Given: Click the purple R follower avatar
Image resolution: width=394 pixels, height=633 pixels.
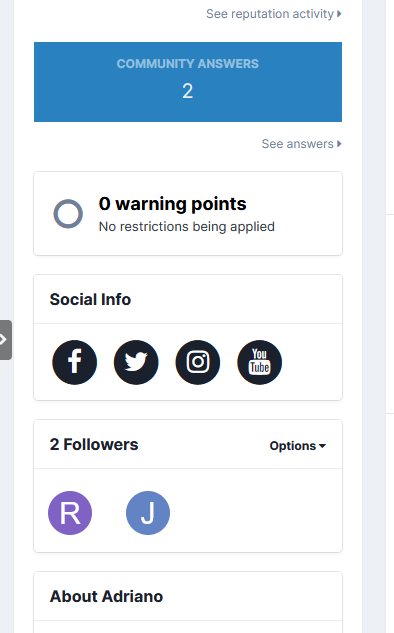Looking at the screenshot, I should [70, 513].
